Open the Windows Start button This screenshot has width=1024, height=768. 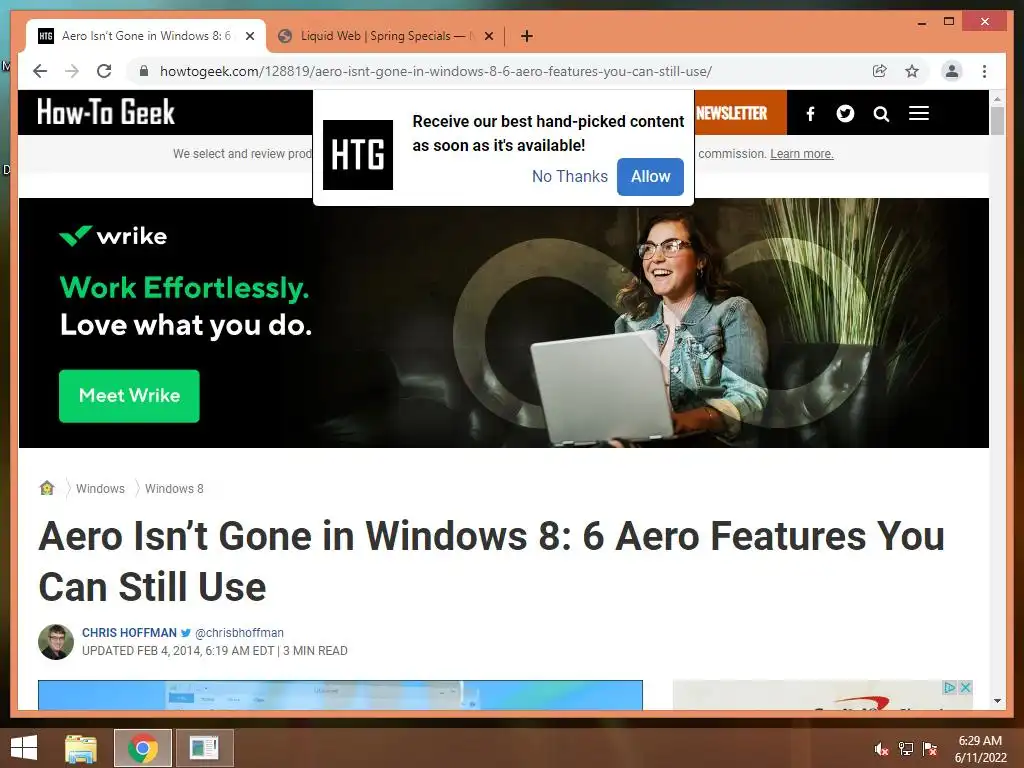click(24, 748)
